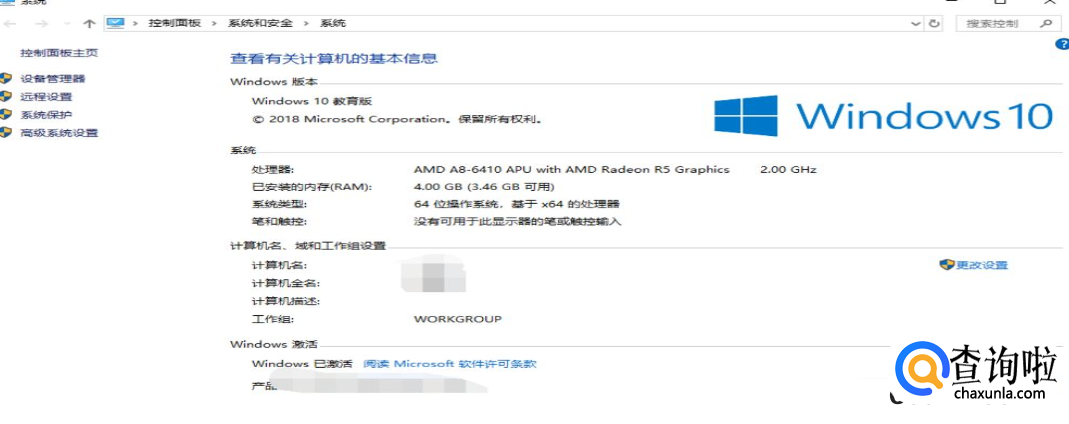Go up one folder level
1069x424 pixels.
point(89,24)
